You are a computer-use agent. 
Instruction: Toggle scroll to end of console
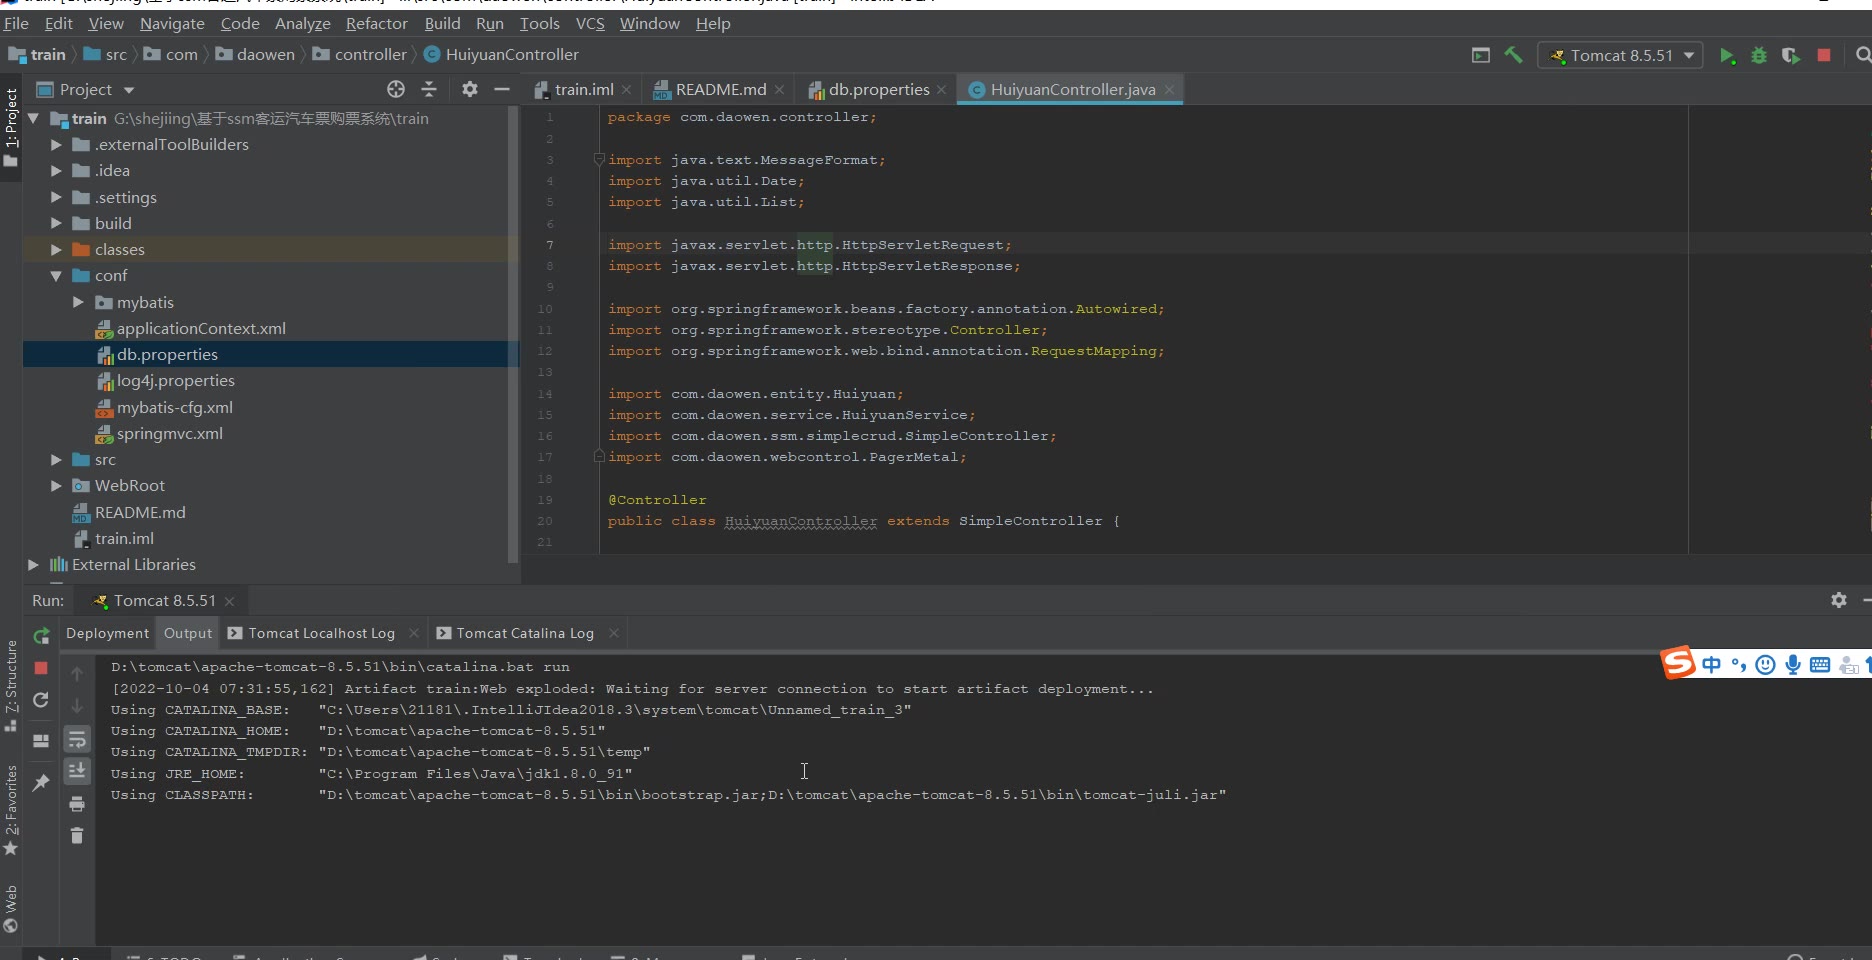(77, 771)
